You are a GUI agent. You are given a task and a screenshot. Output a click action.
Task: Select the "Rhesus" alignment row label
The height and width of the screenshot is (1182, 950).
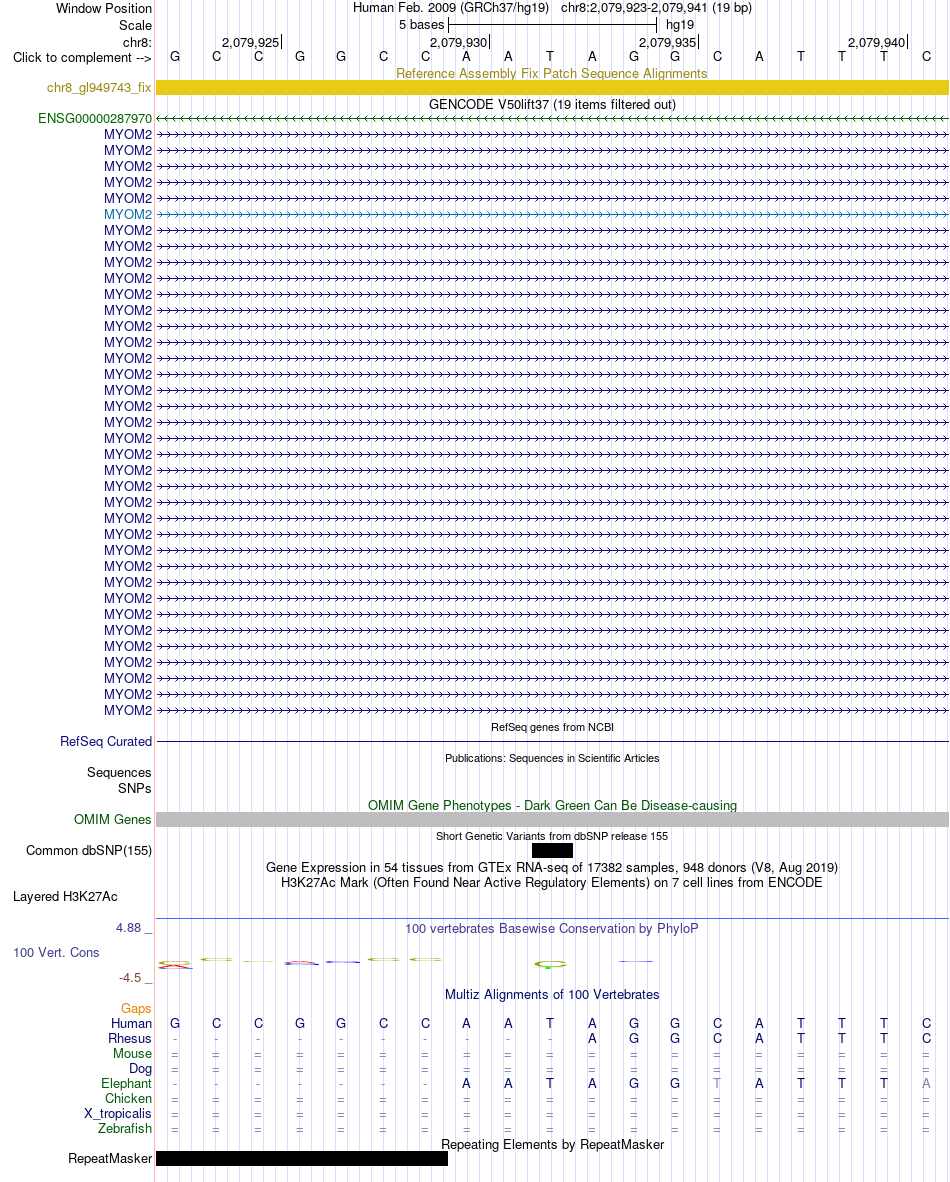coord(130,1038)
